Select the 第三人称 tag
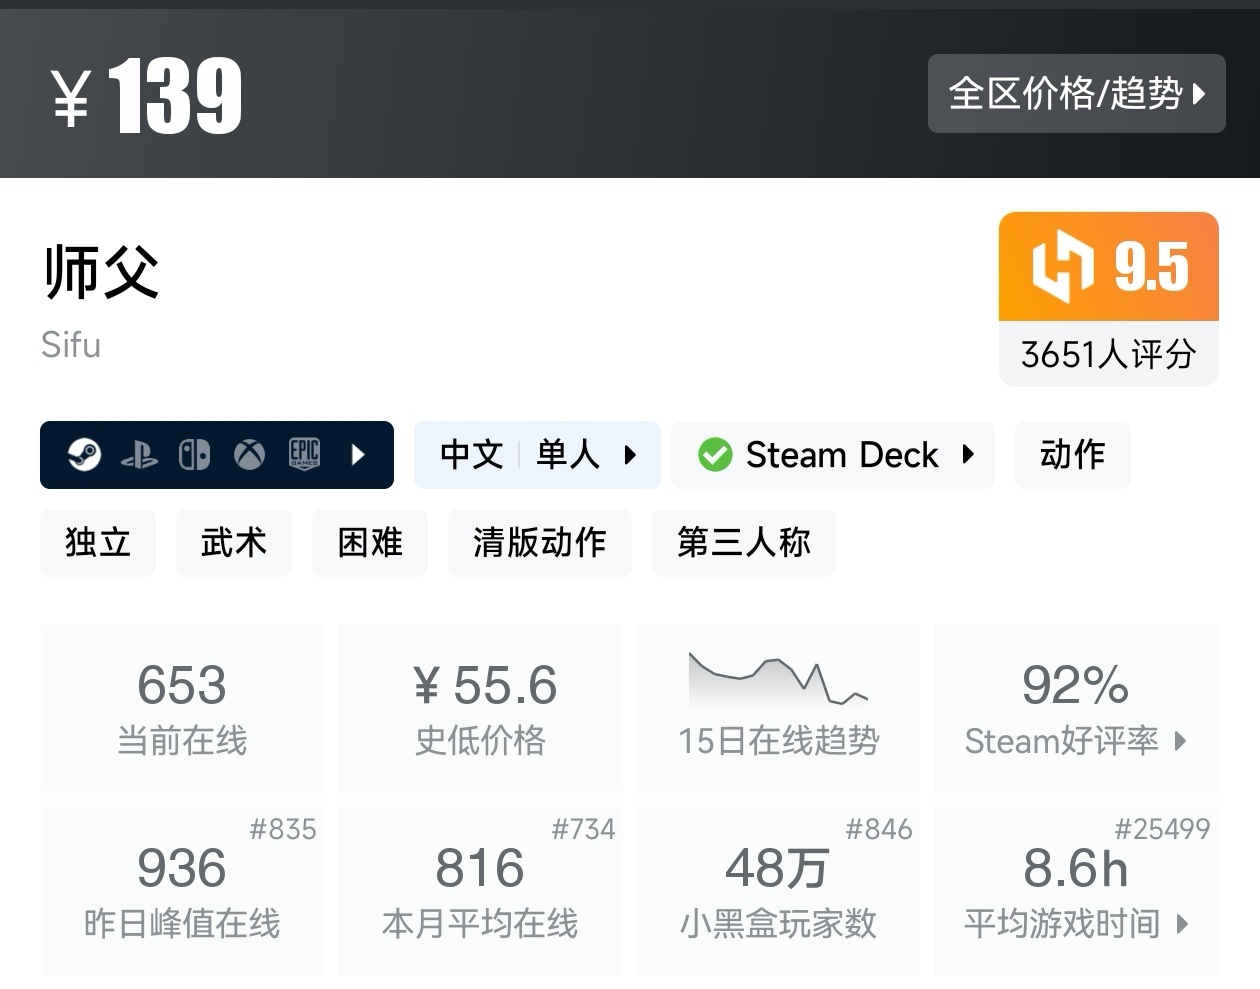 click(x=744, y=543)
